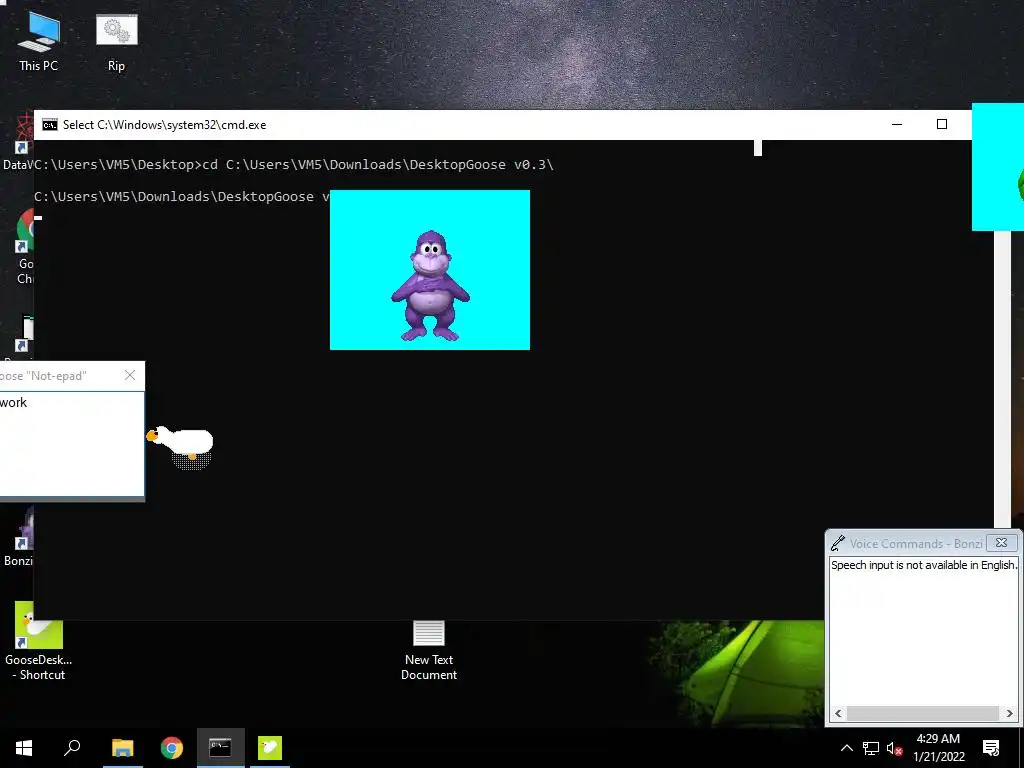Screen dimensions: 1024x768
Task: Select the GooseDesk... Shortcut icon
Action: point(39,641)
